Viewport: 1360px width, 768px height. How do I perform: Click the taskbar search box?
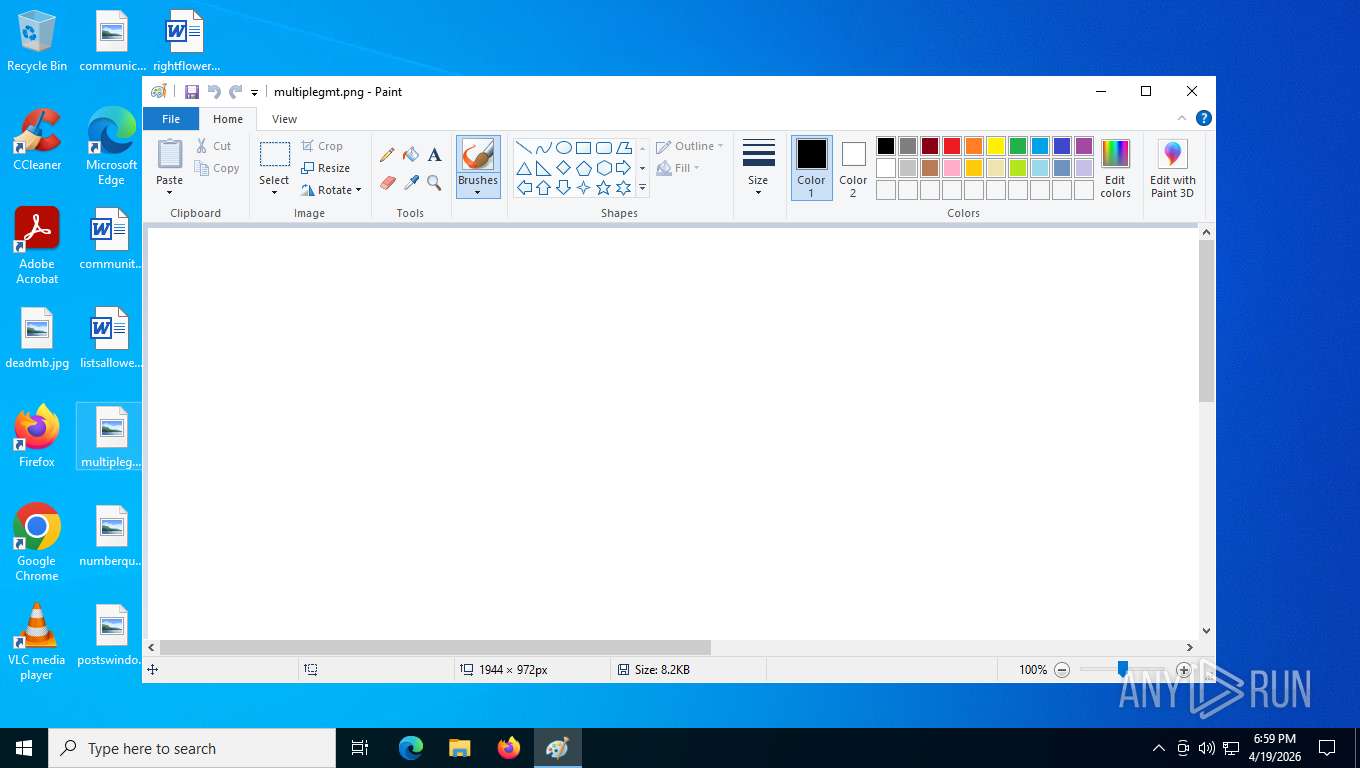click(x=192, y=748)
